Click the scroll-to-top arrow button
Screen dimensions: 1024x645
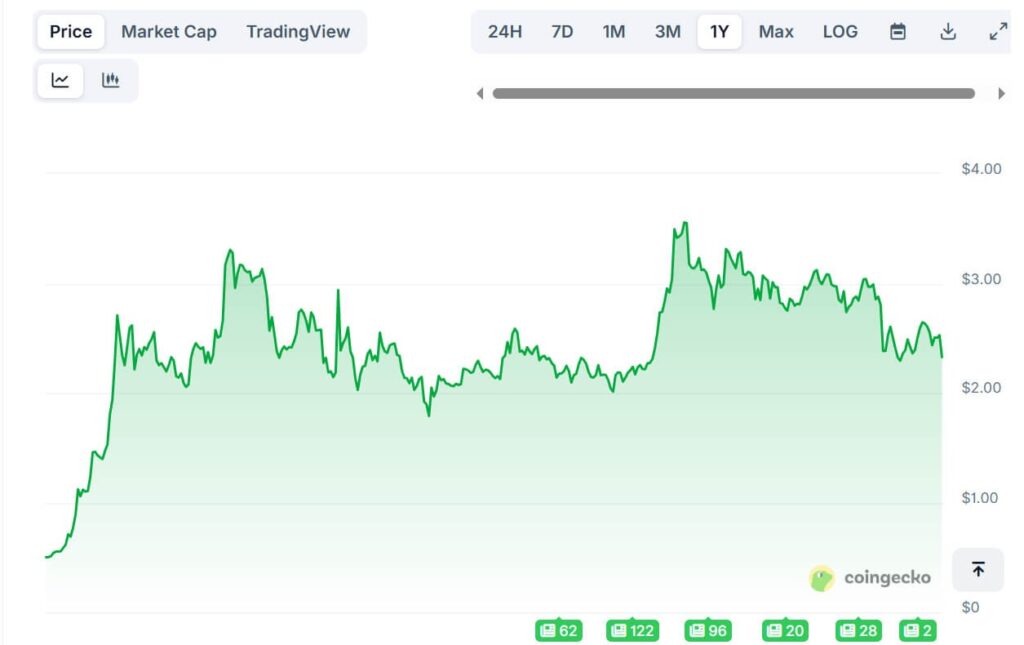click(978, 569)
